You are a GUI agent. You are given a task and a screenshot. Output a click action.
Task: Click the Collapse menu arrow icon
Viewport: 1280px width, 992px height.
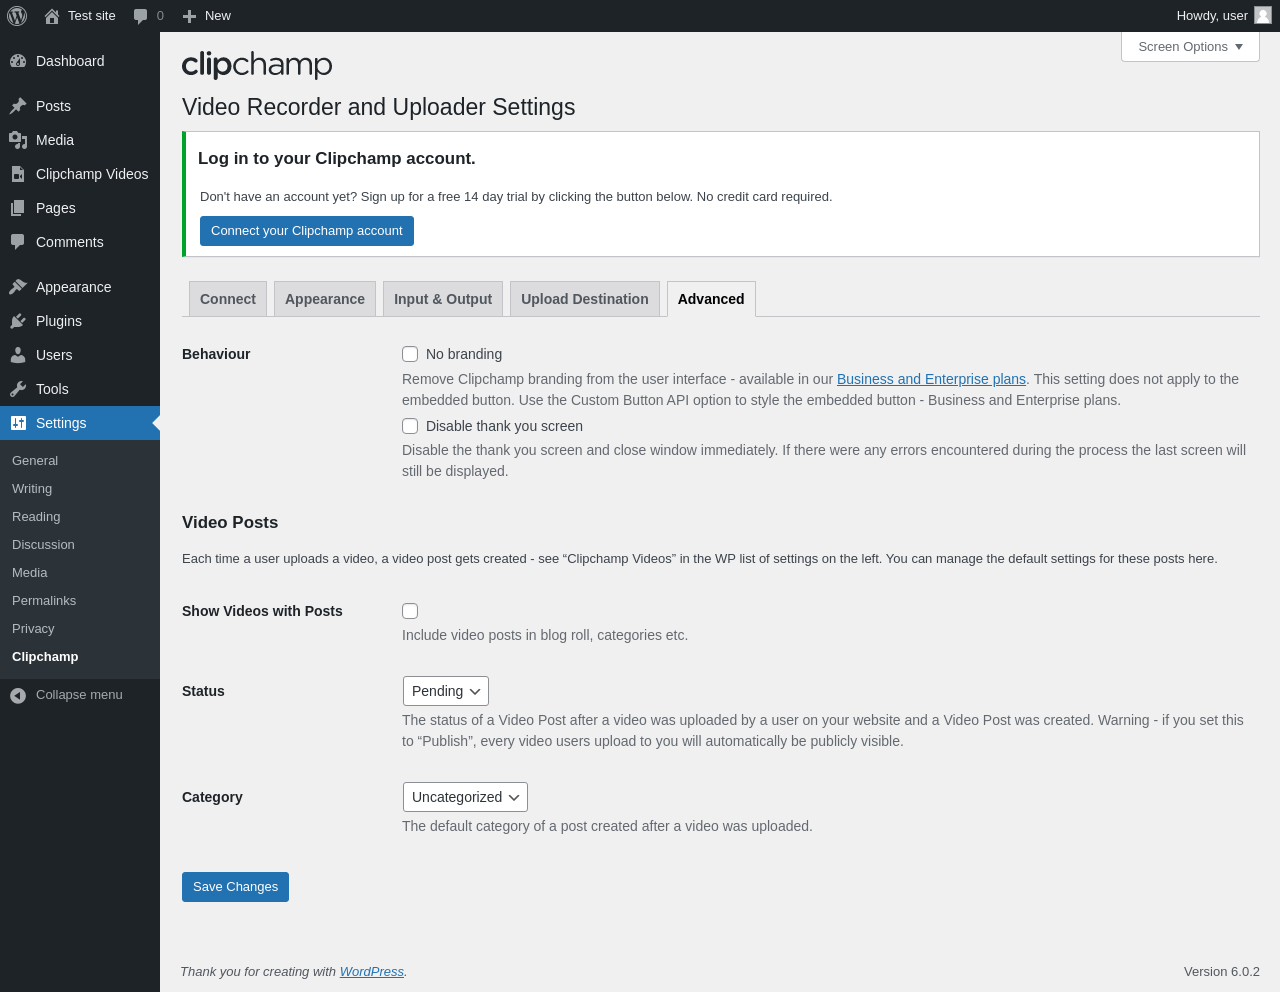[18, 695]
